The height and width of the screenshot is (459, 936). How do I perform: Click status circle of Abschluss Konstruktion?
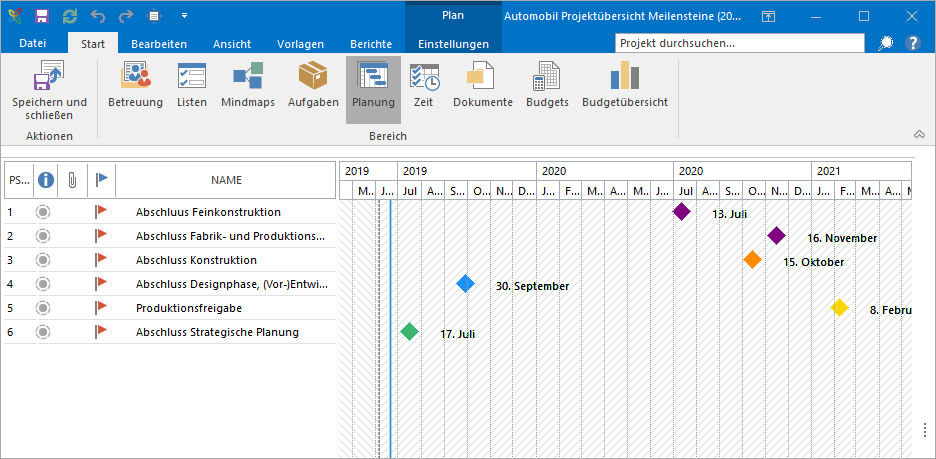click(42, 260)
